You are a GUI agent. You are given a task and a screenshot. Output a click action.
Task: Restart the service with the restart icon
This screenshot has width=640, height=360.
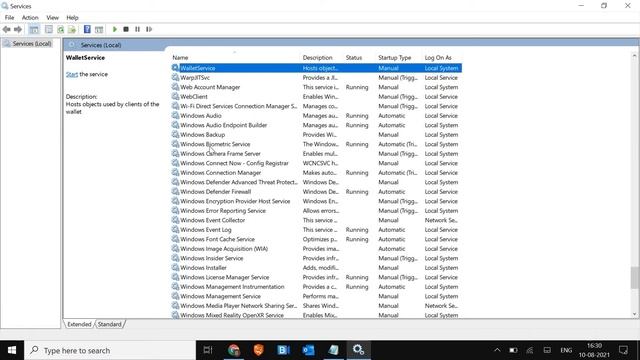pyautogui.click(x=149, y=29)
